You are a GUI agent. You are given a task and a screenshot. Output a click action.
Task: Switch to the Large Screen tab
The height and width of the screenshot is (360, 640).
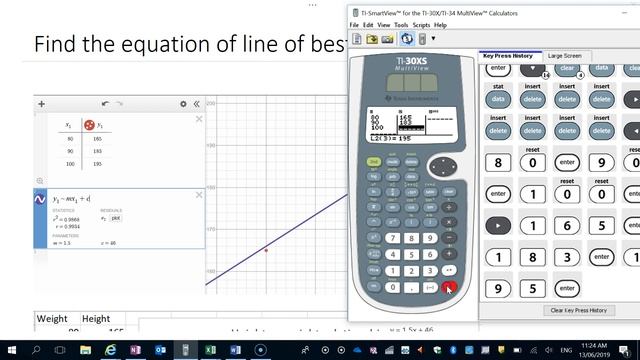[564, 56]
